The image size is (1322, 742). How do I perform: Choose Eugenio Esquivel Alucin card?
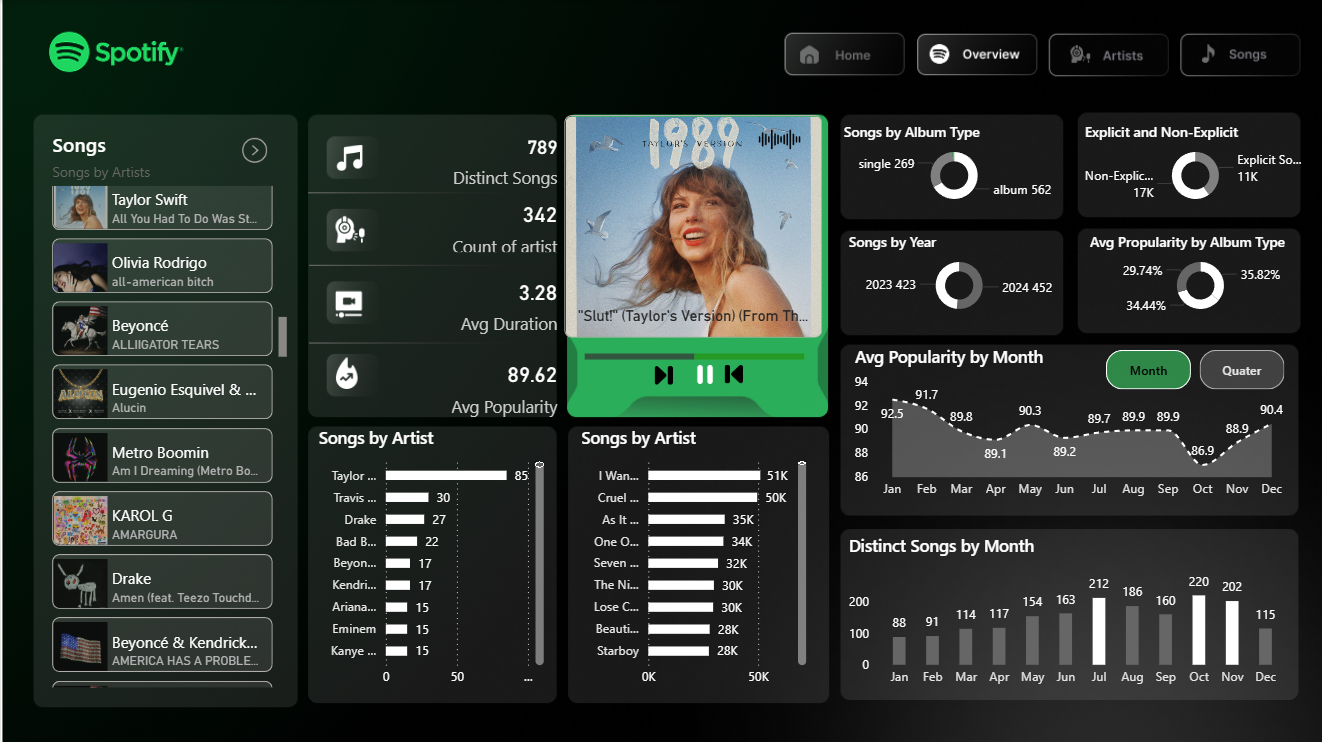click(x=162, y=392)
